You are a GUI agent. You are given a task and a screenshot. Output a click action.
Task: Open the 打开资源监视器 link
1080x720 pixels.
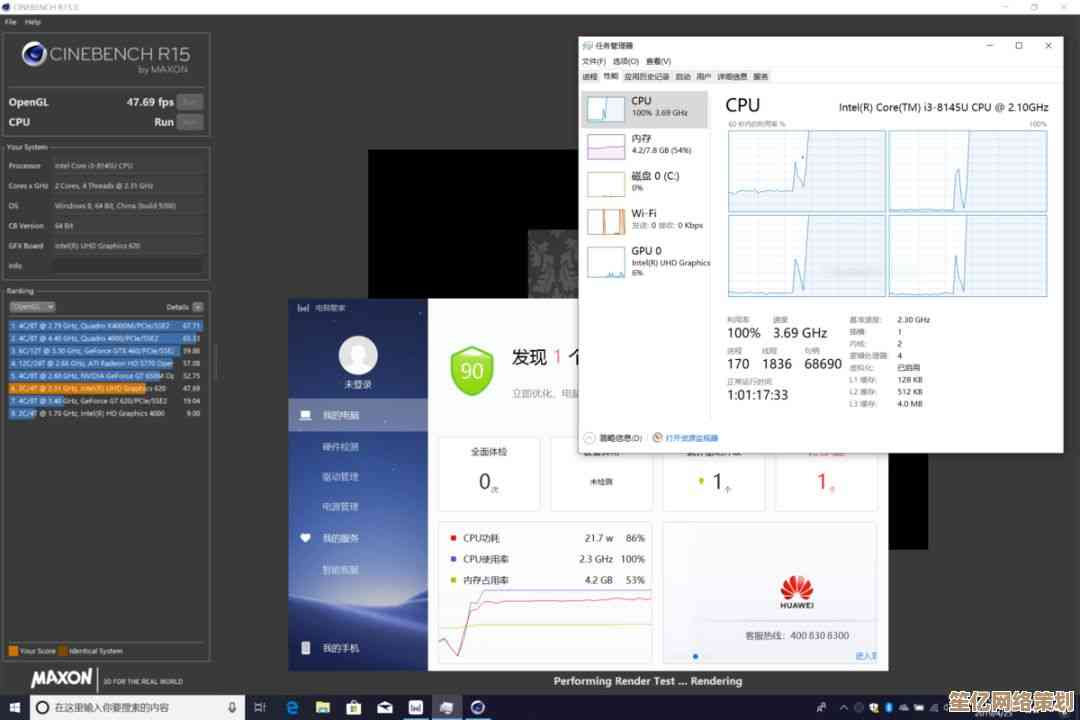pos(691,438)
